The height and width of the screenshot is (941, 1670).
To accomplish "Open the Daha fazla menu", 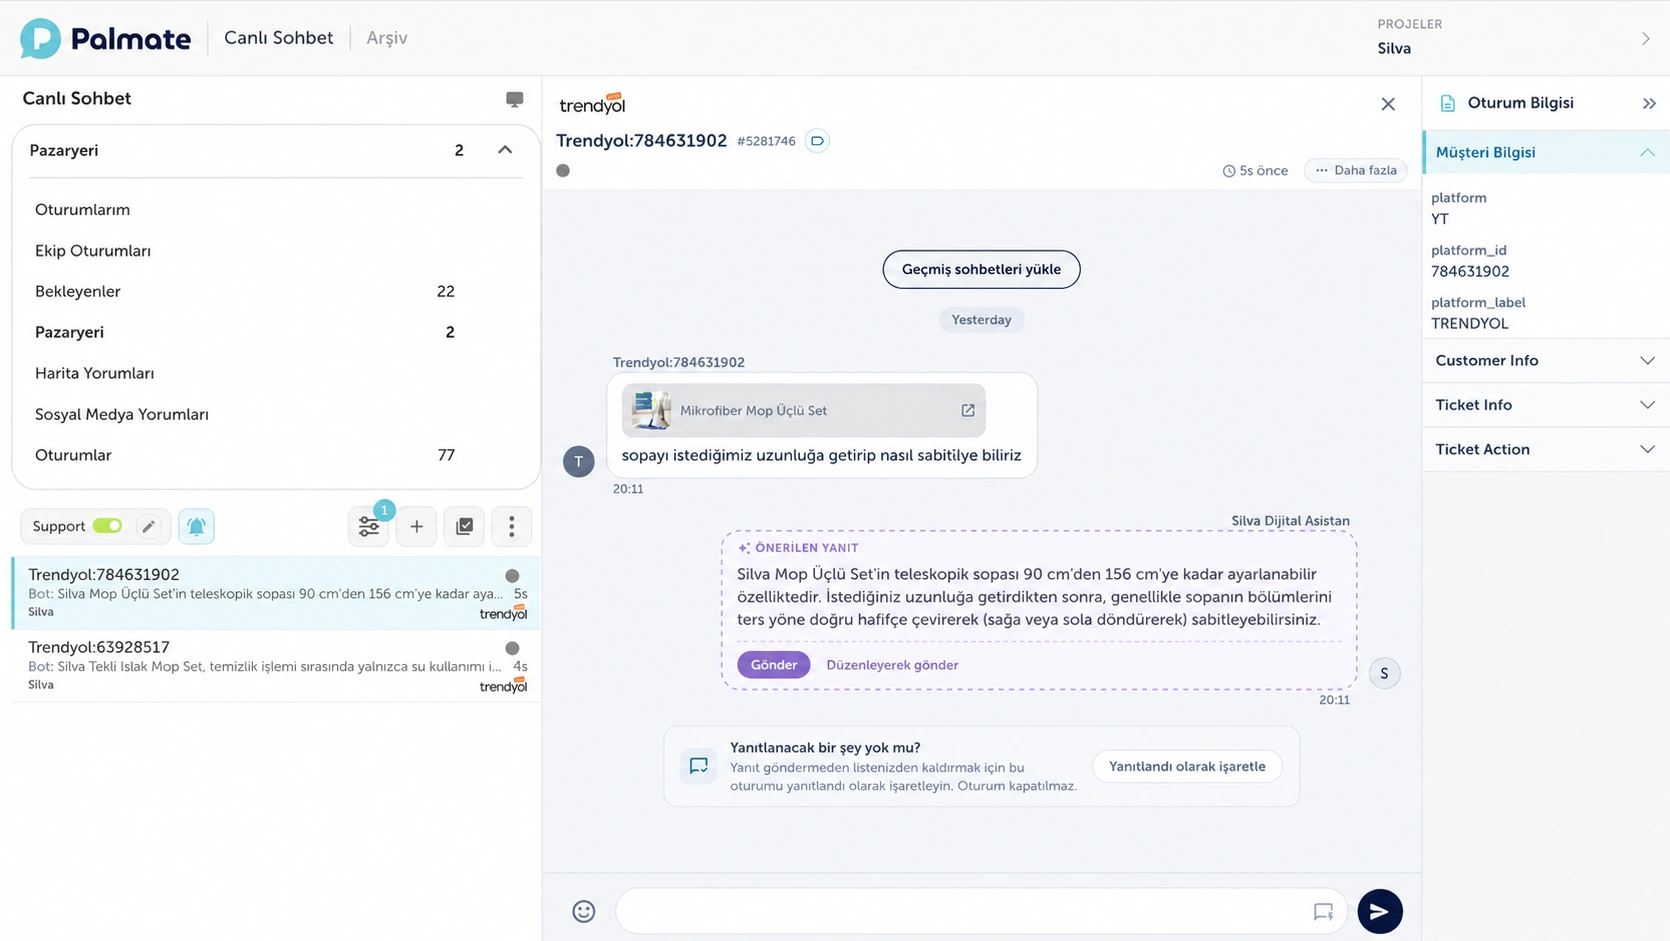I will pyautogui.click(x=1356, y=170).
